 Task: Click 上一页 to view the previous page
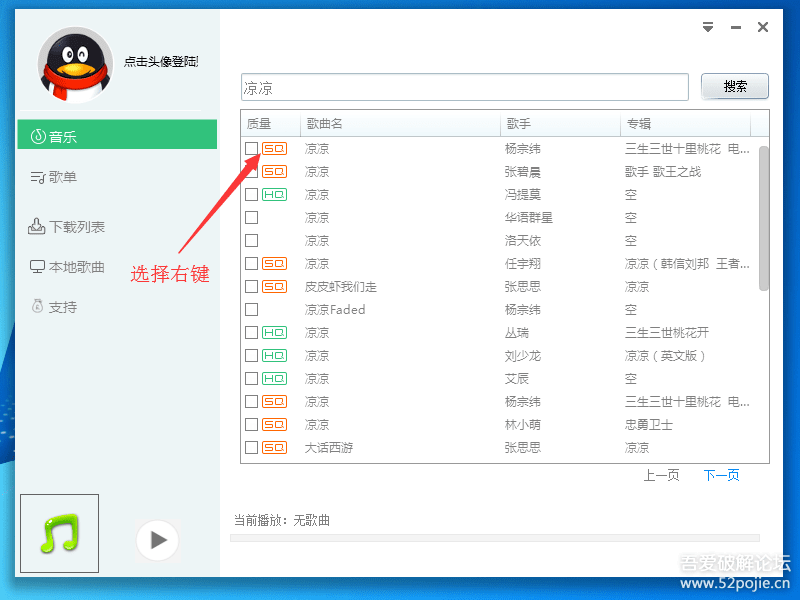pos(661,475)
